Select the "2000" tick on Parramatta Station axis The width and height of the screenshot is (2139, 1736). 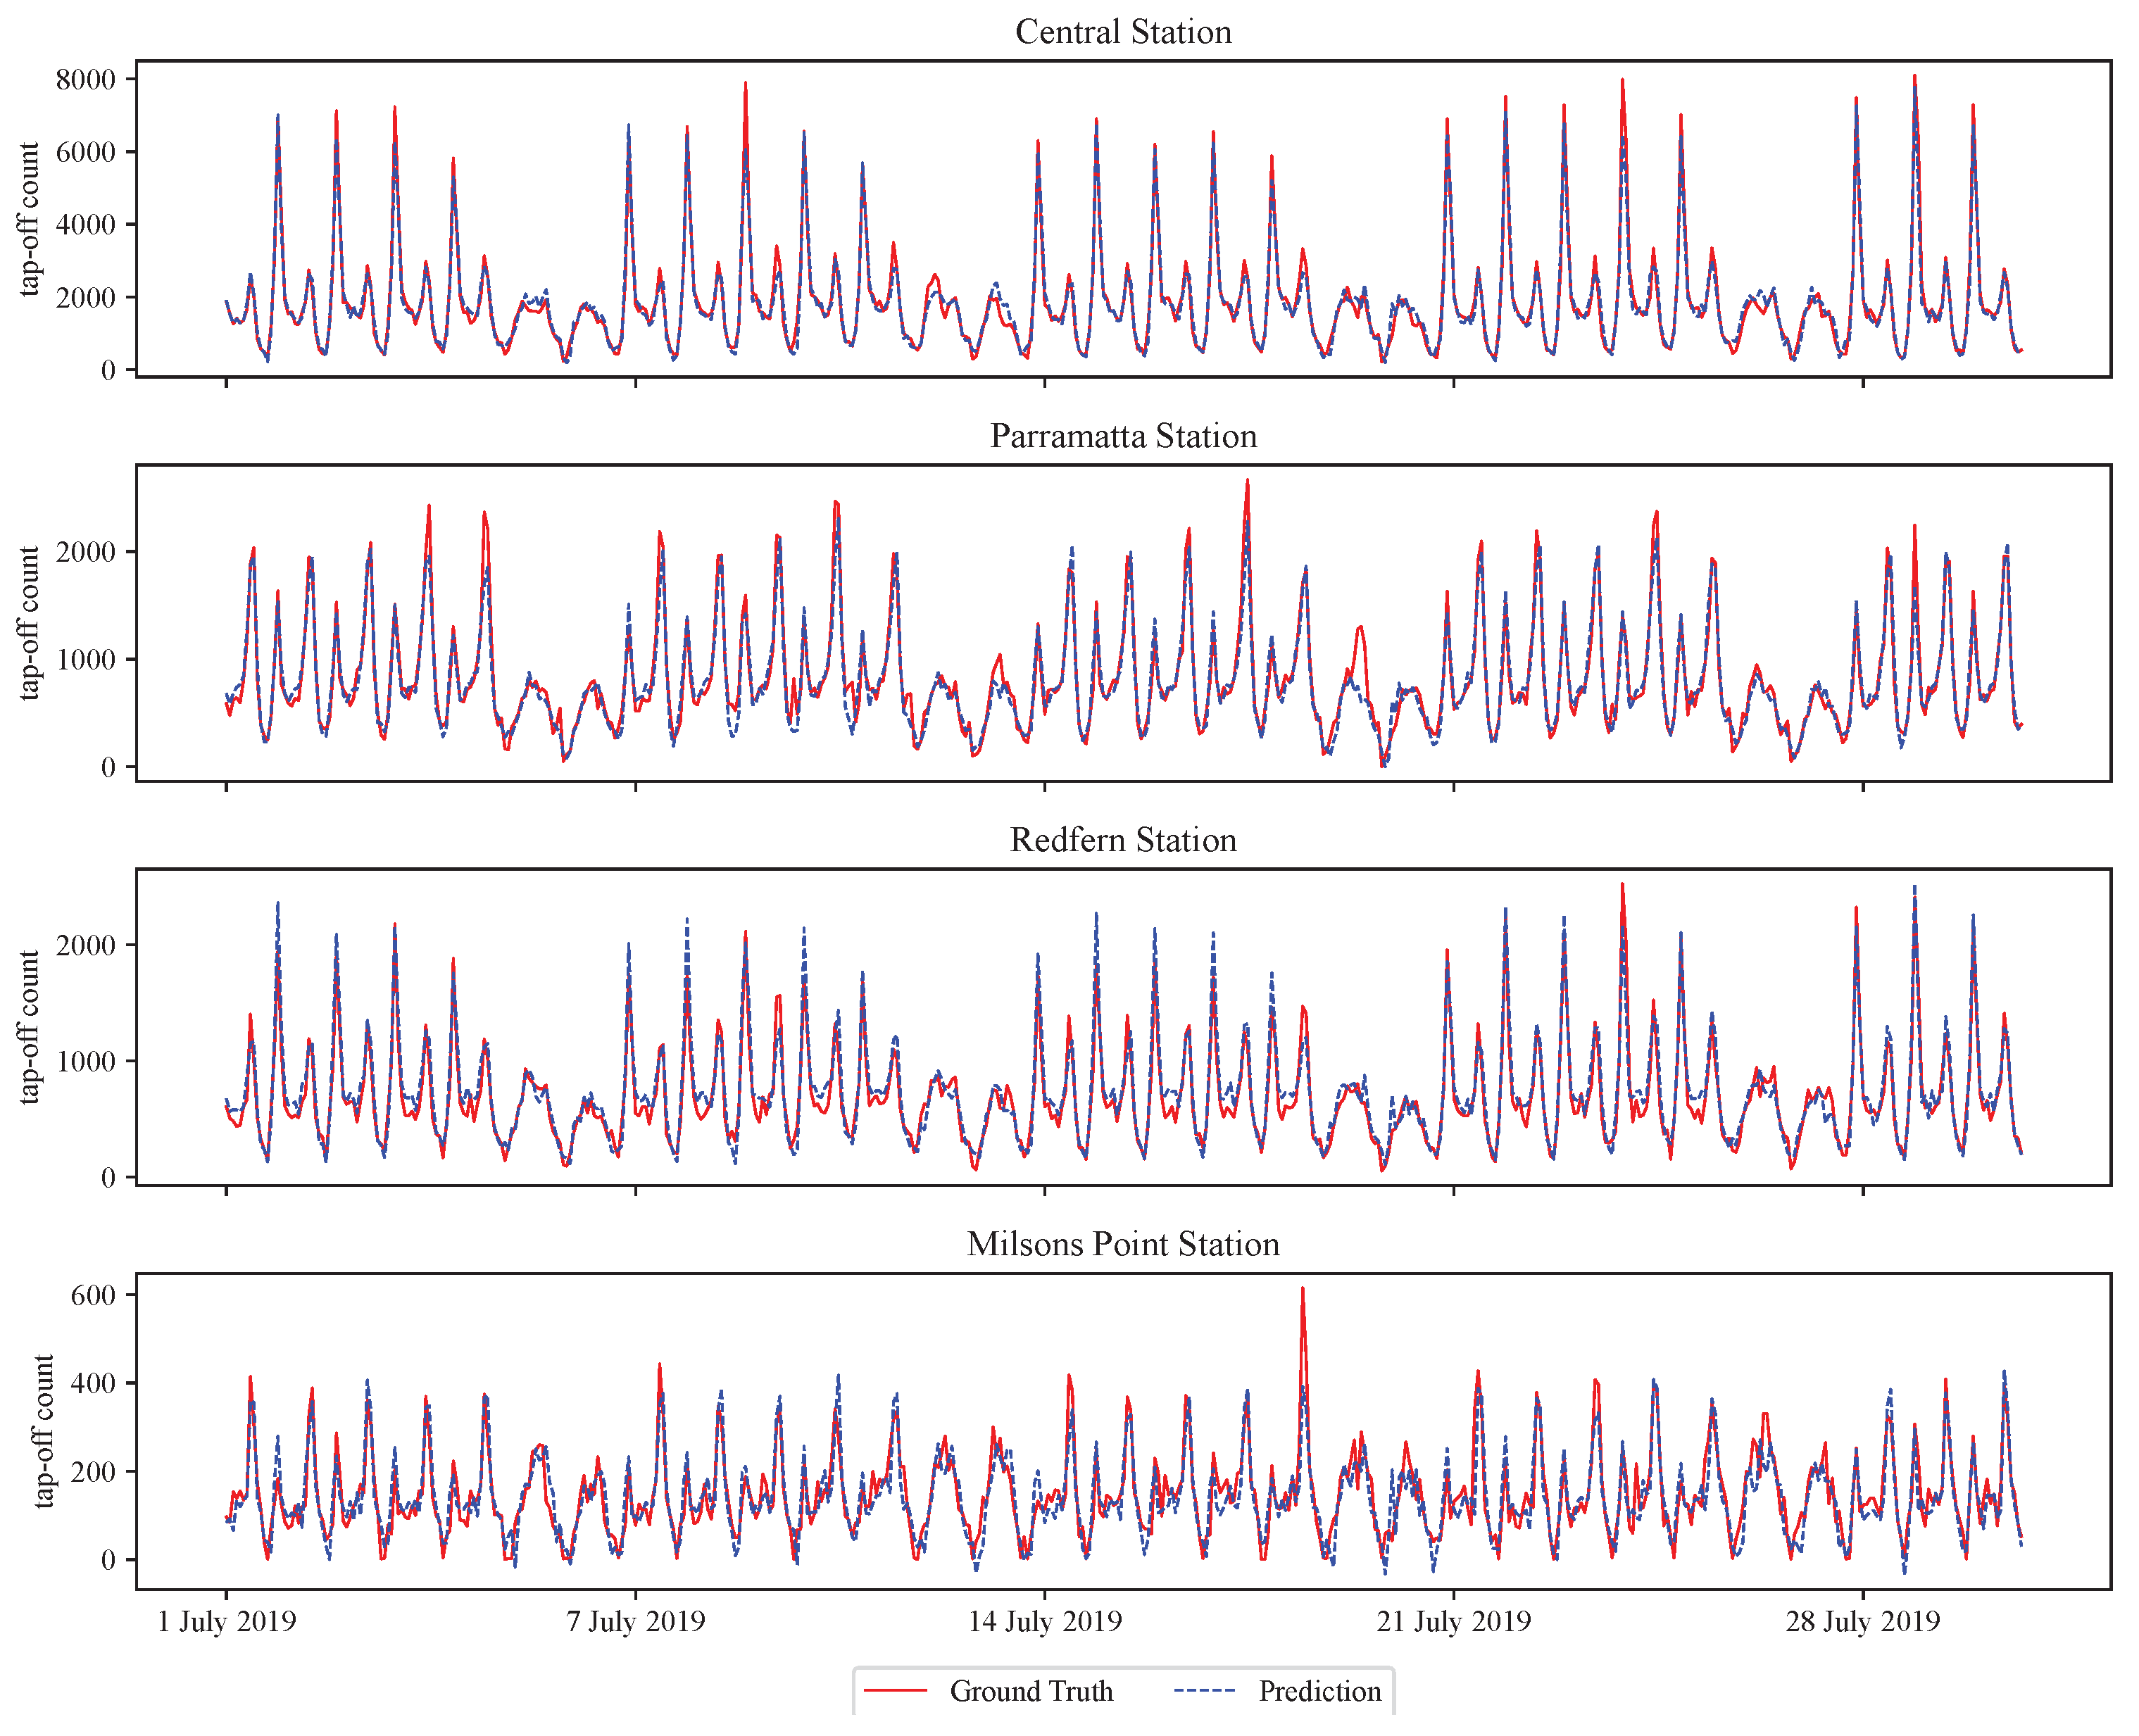click(x=86, y=552)
